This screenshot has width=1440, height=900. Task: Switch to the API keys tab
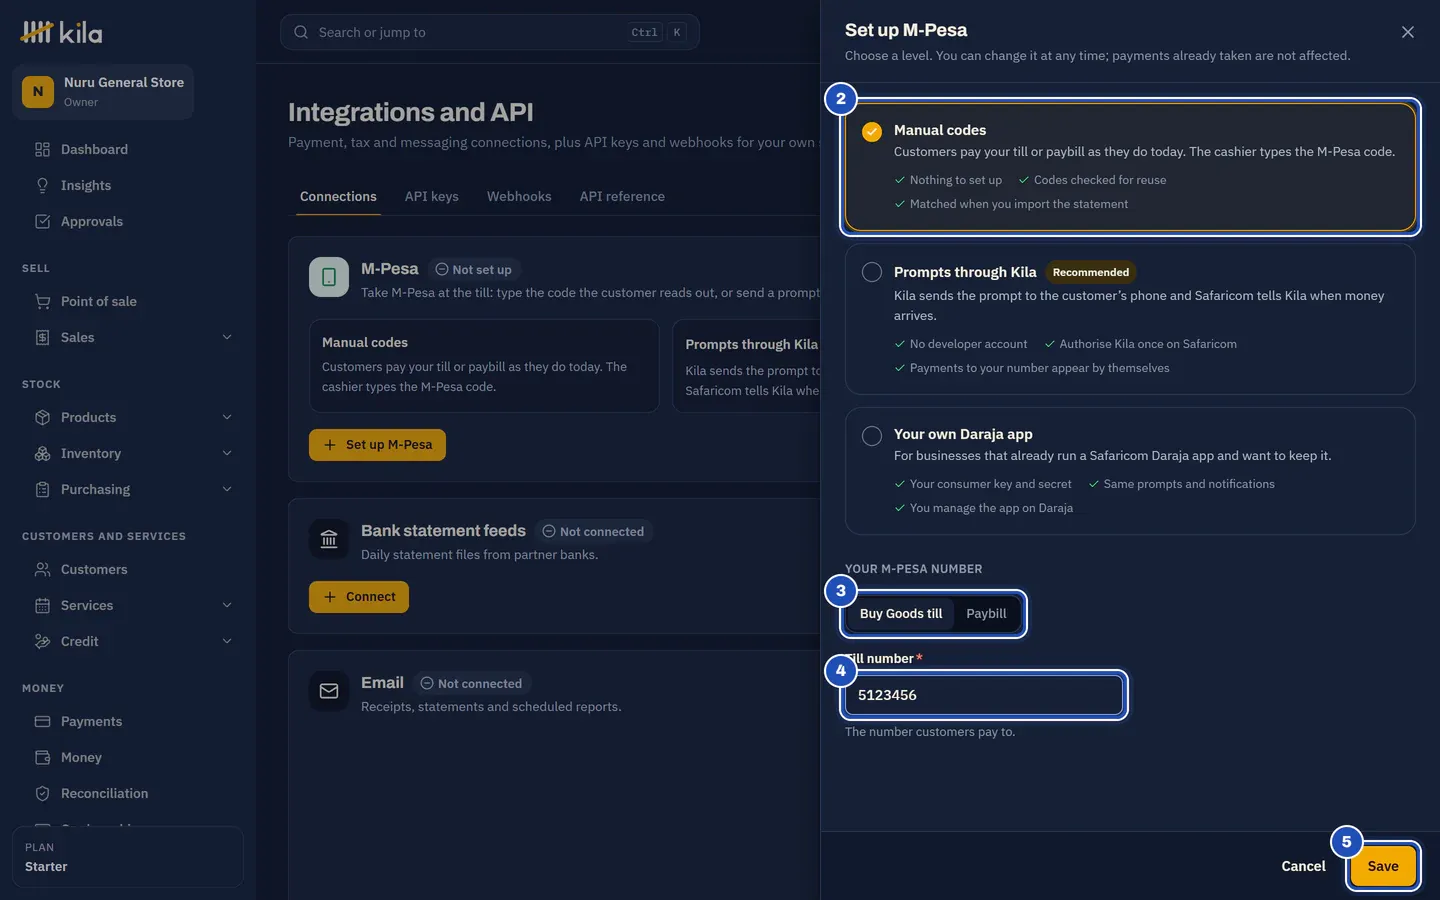point(432,196)
